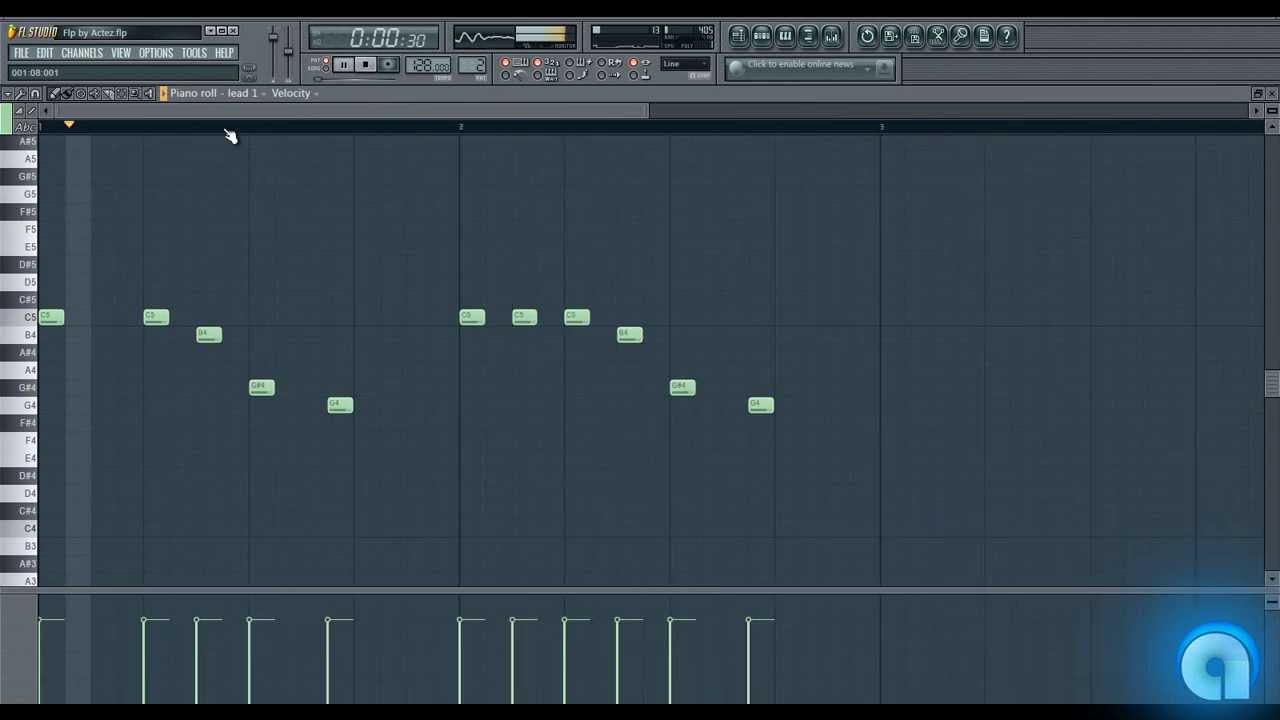Image resolution: width=1280 pixels, height=720 pixels.
Task: Click to enable online news
Action: pos(801,65)
